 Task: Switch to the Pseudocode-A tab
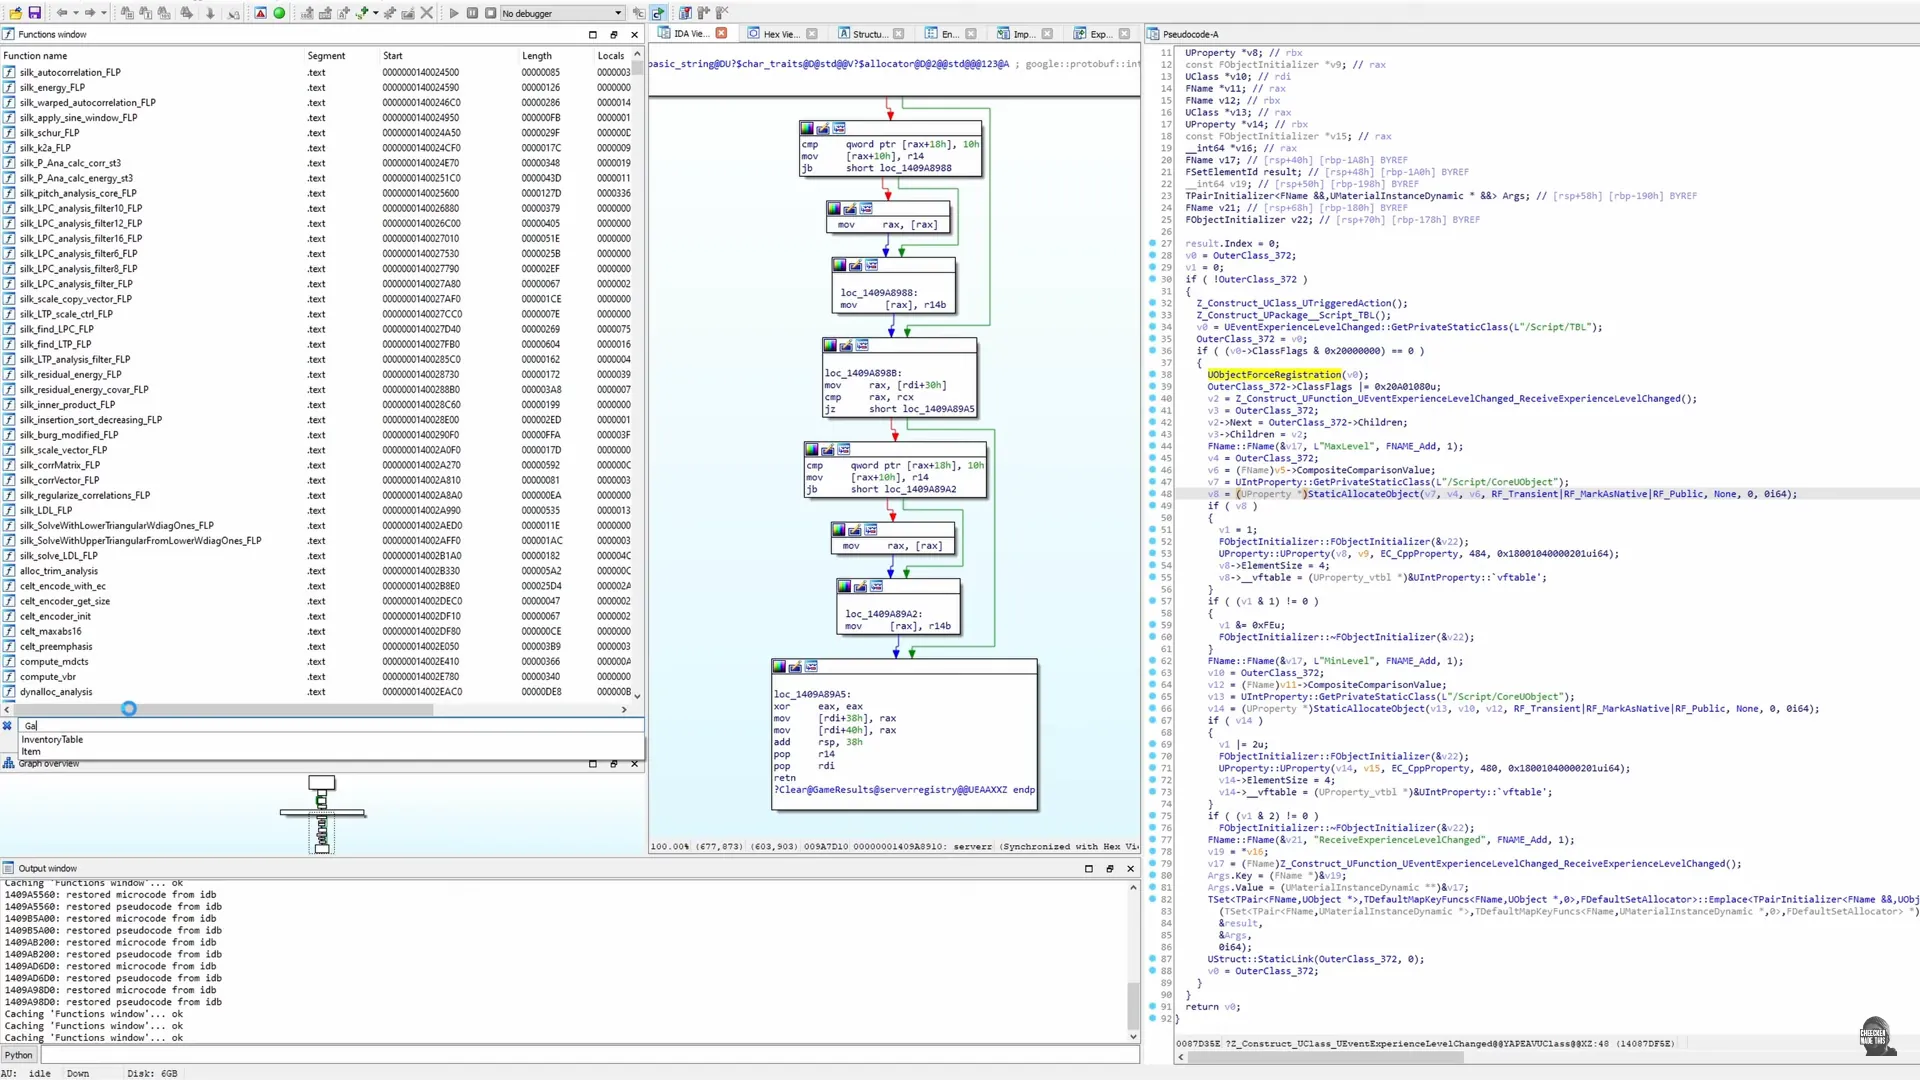(x=1192, y=33)
